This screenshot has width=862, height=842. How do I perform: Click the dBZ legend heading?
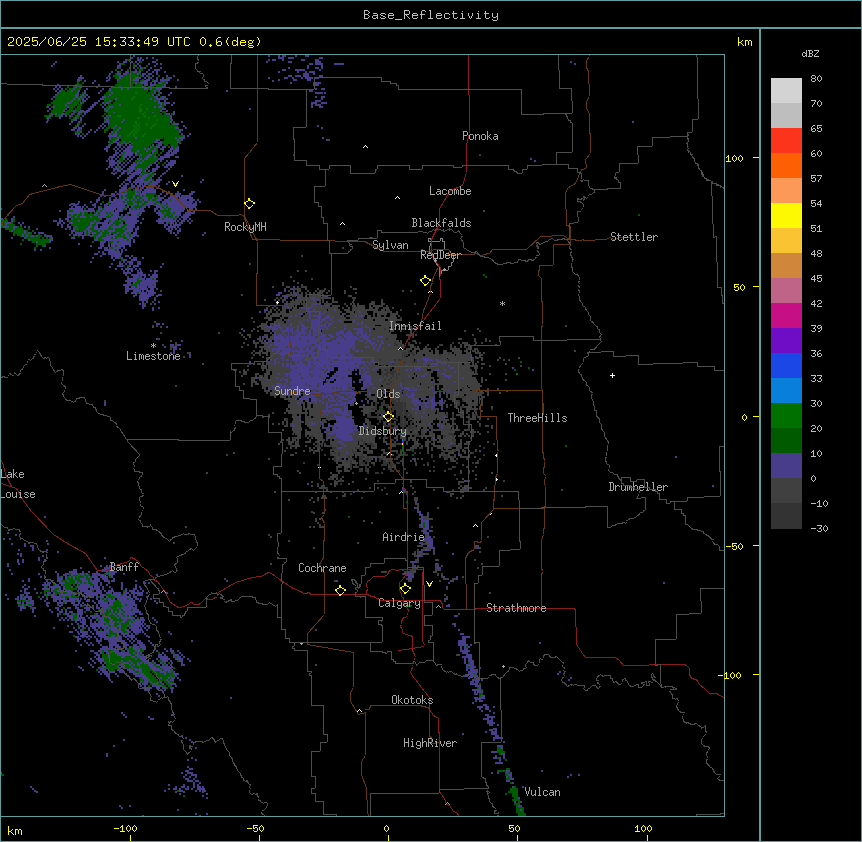(x=810, y=53)
